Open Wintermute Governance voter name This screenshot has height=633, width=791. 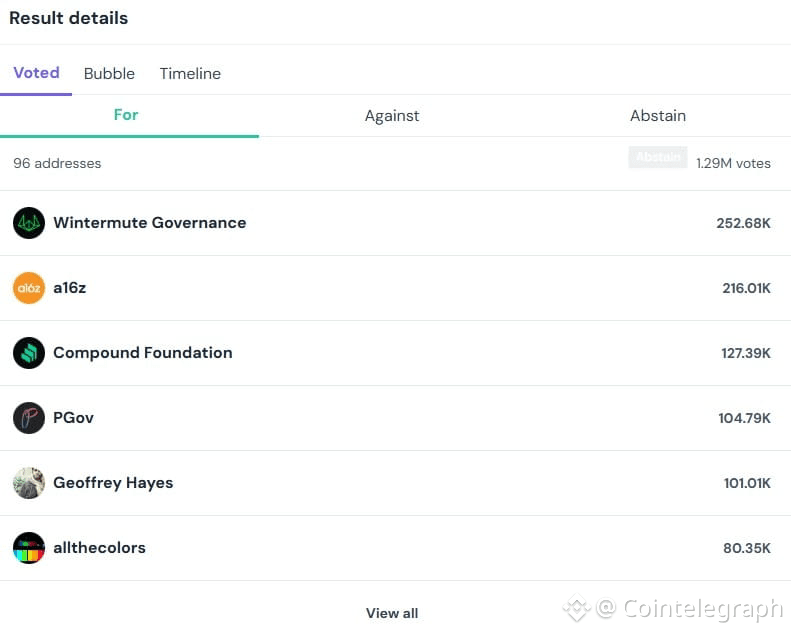tap(149, 223)
